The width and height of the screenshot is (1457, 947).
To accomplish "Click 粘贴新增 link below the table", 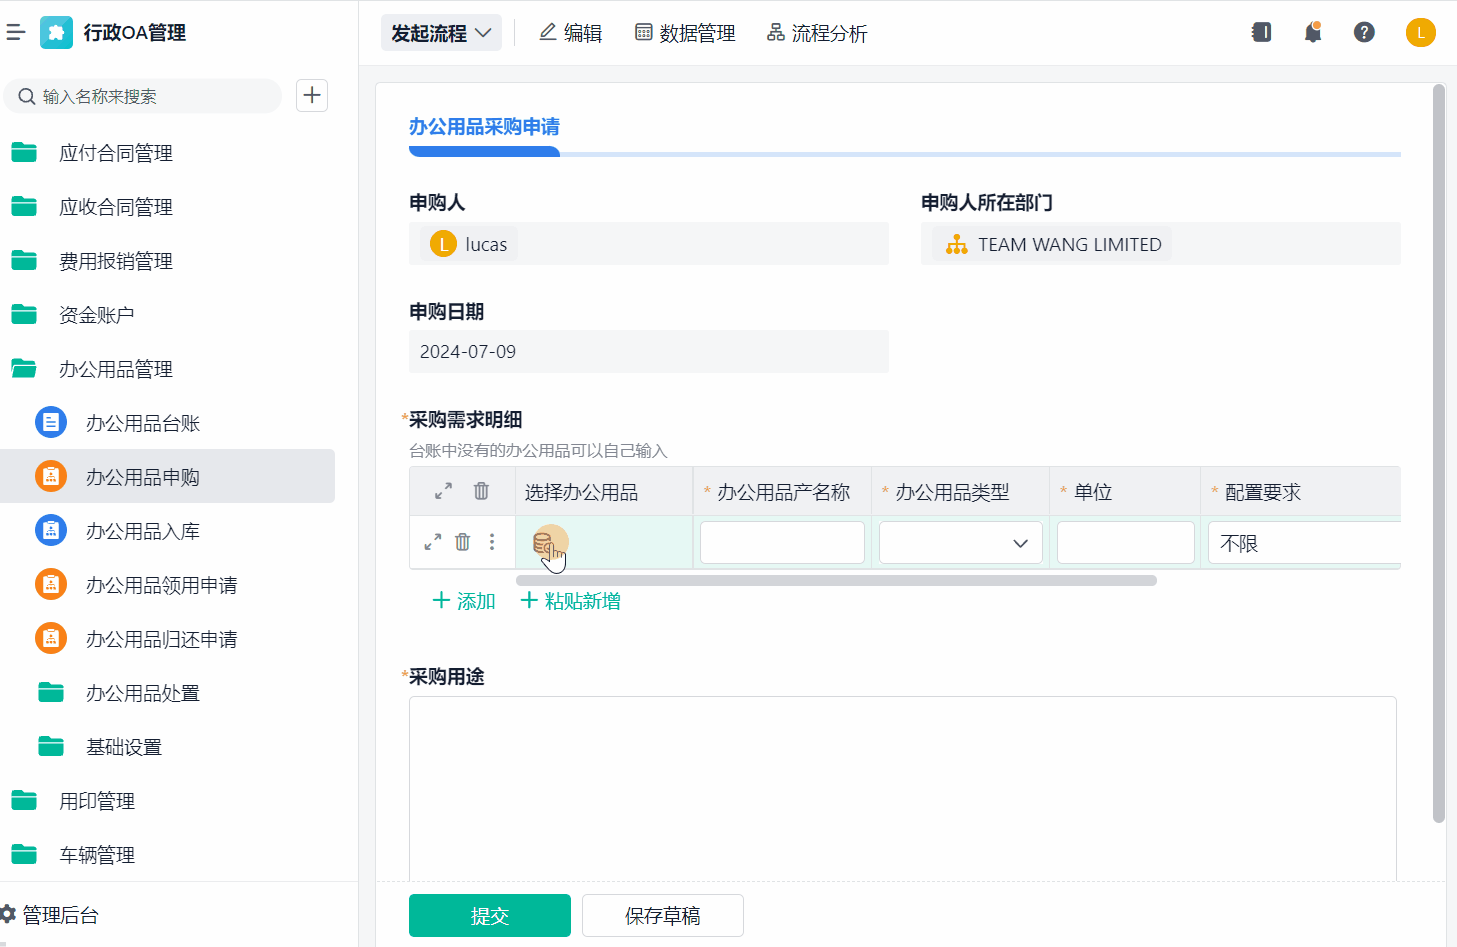I will click(x=571, y=601).
